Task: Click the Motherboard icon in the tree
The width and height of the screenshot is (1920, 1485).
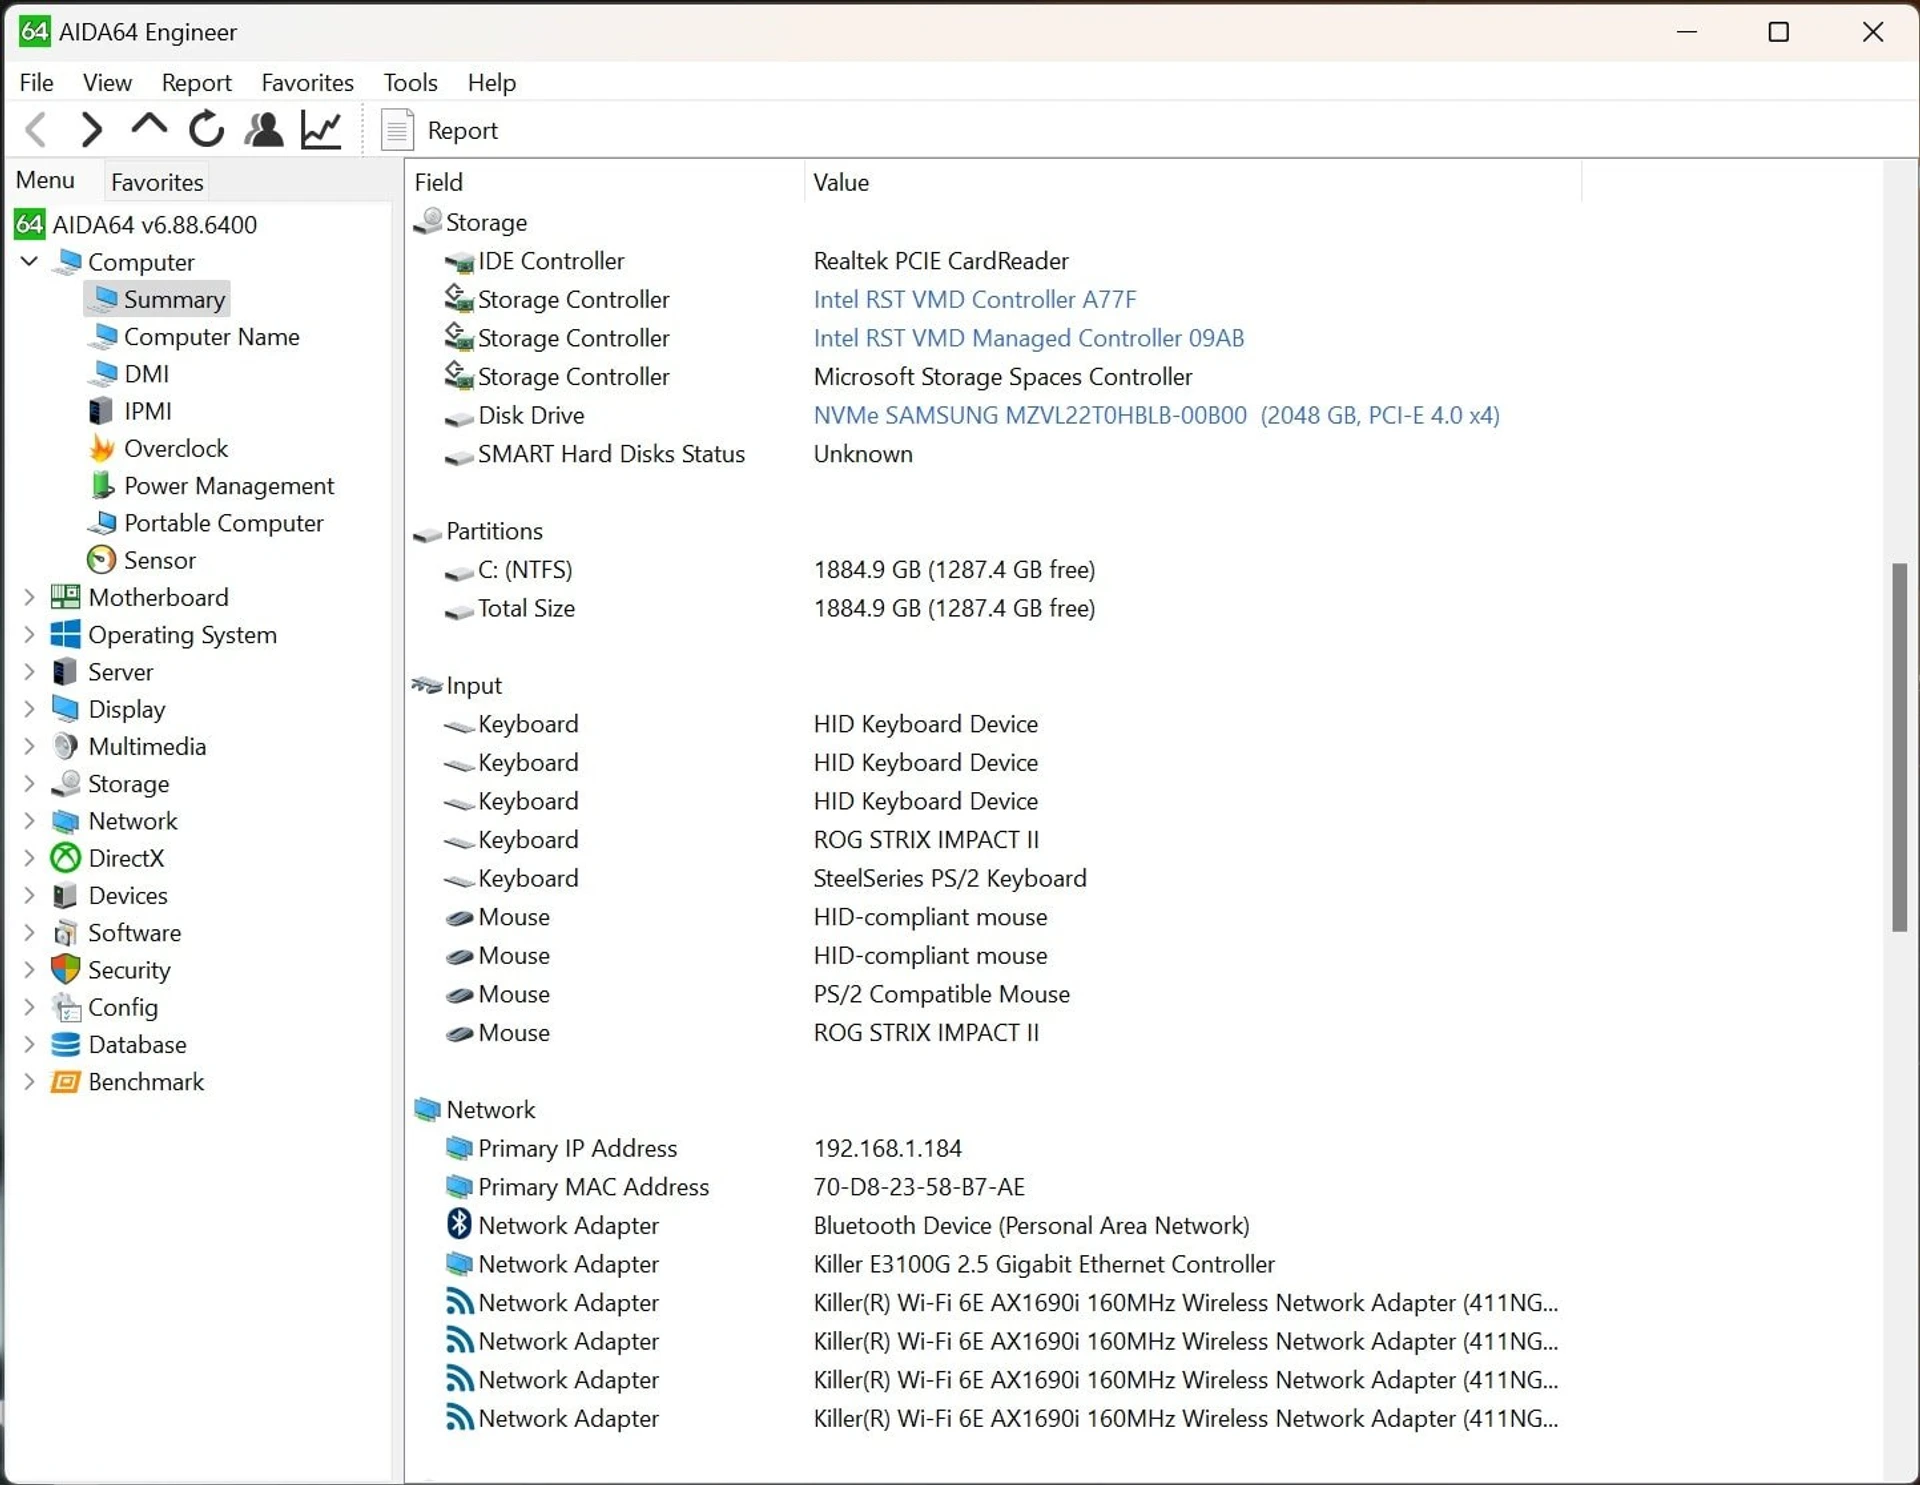Action: [65, 597]
